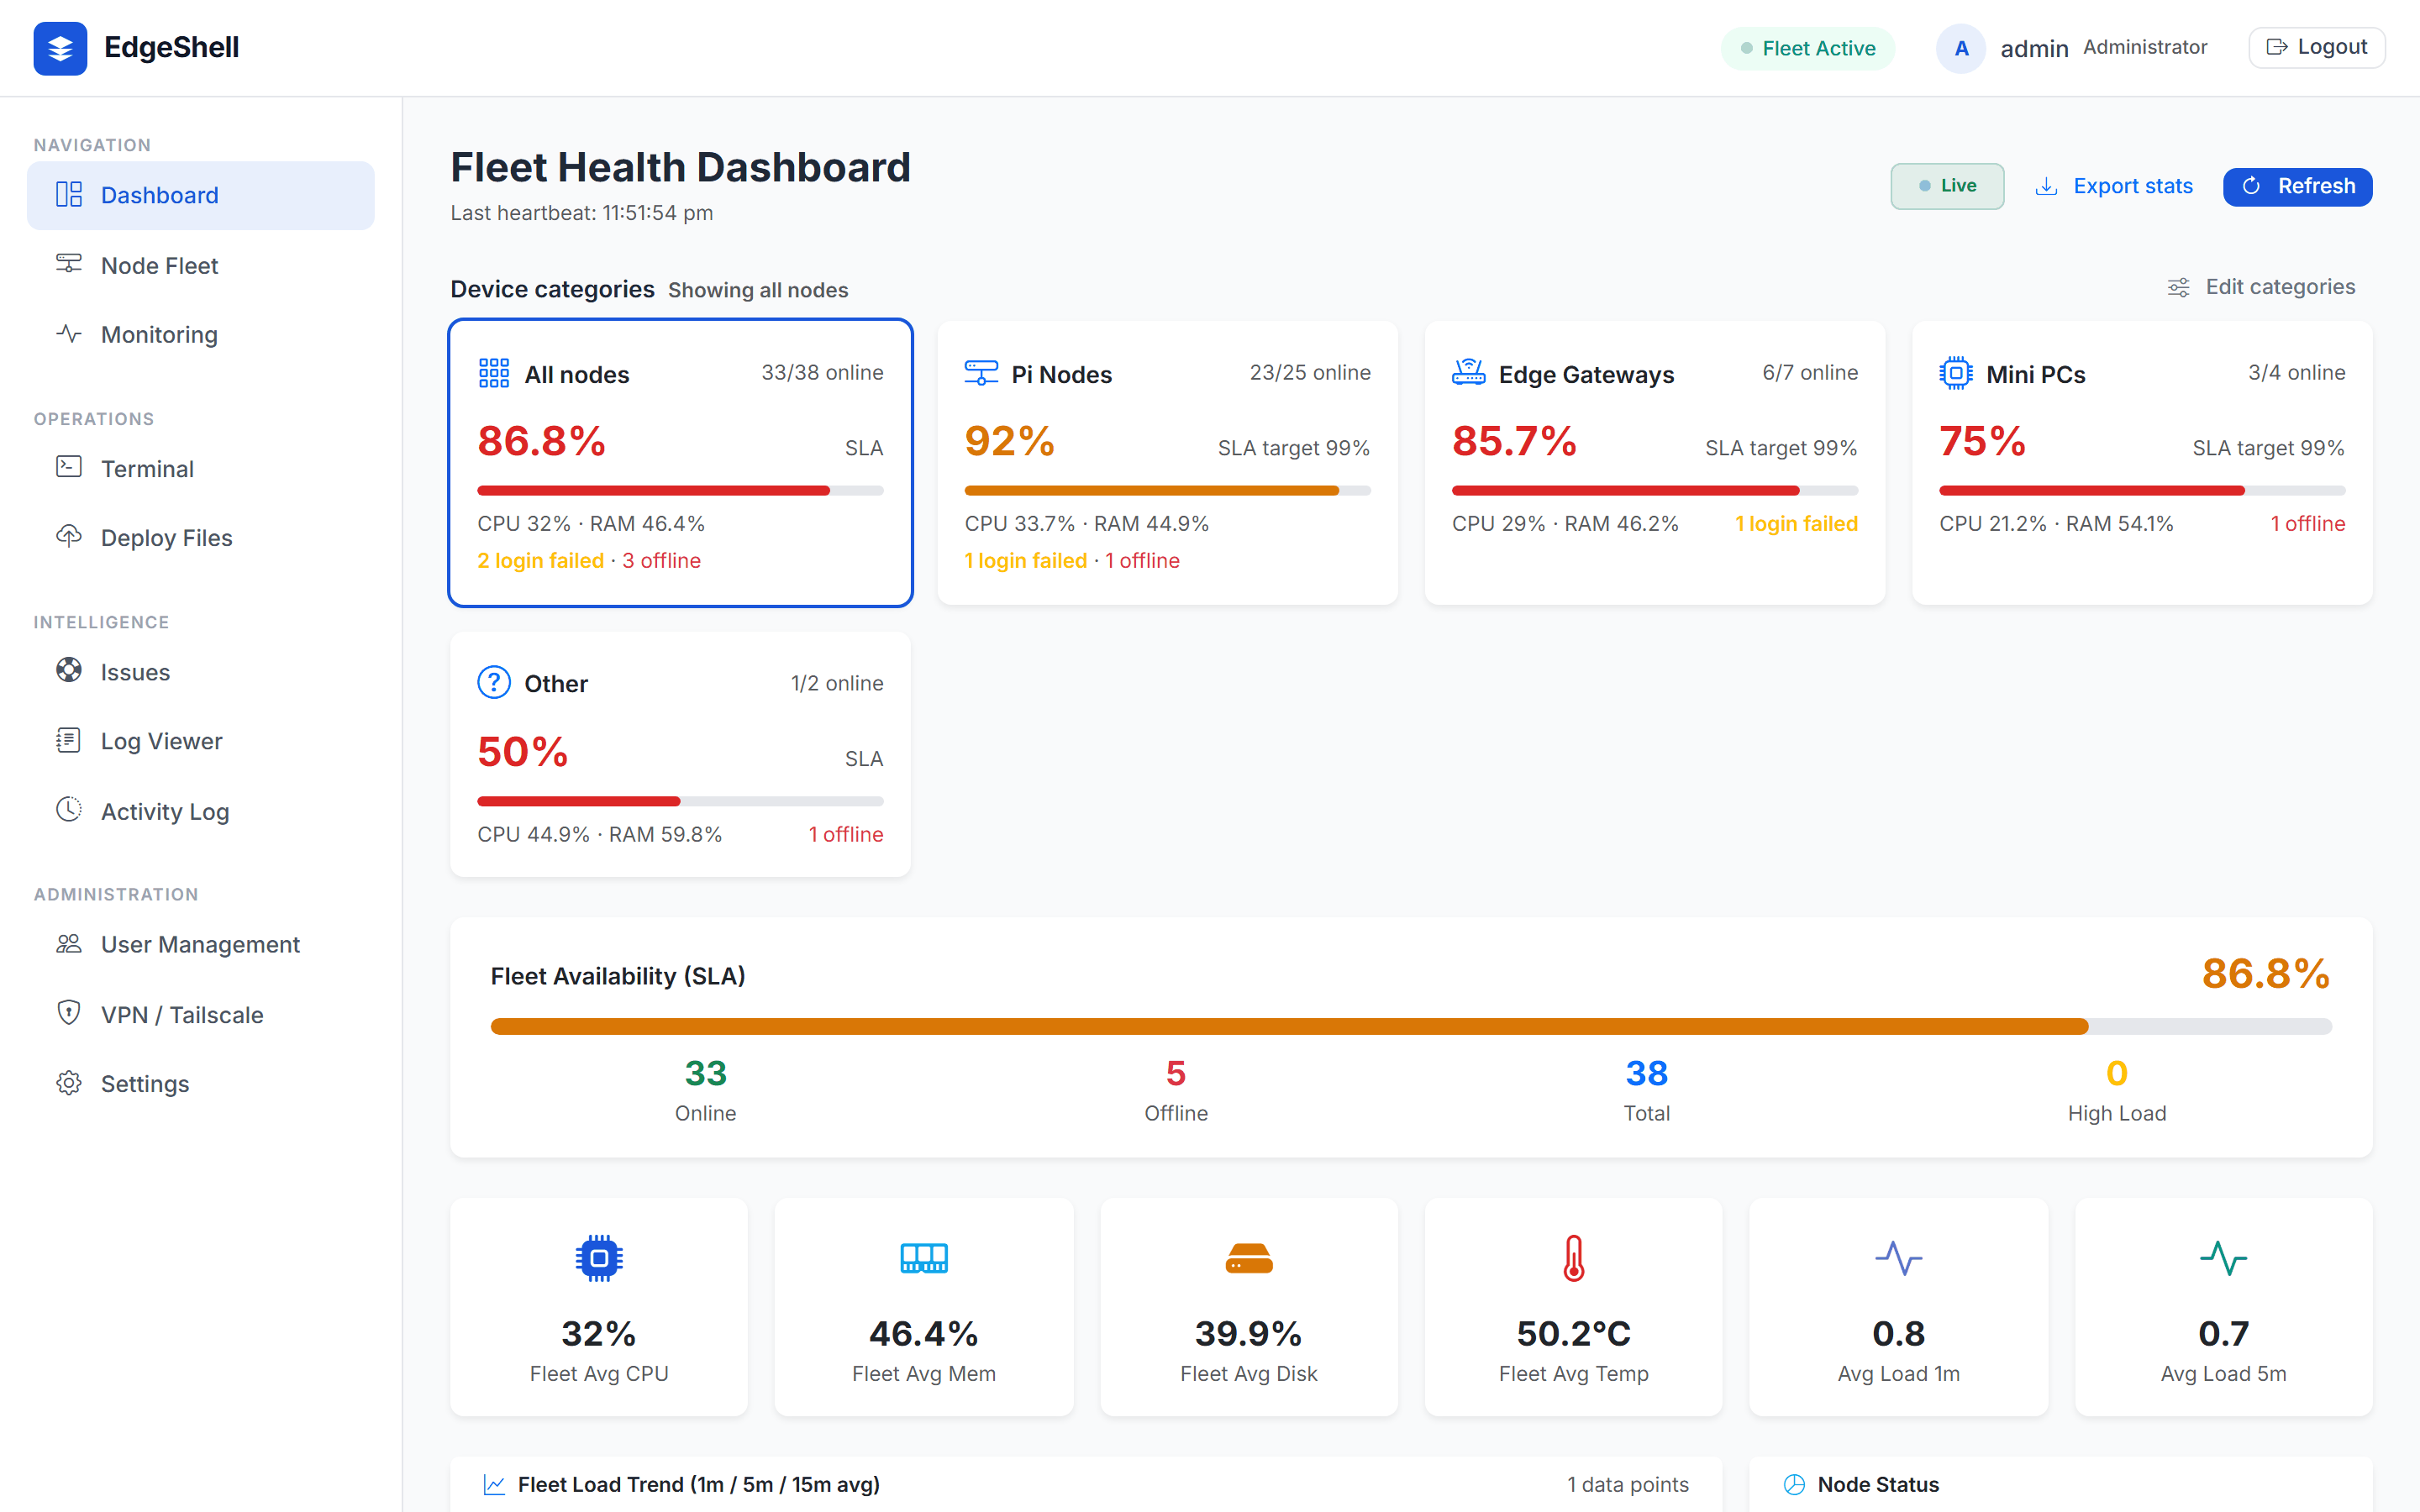Click the Refresh button
This screenshot has height=1512, width=2420.
(2297, 186)
